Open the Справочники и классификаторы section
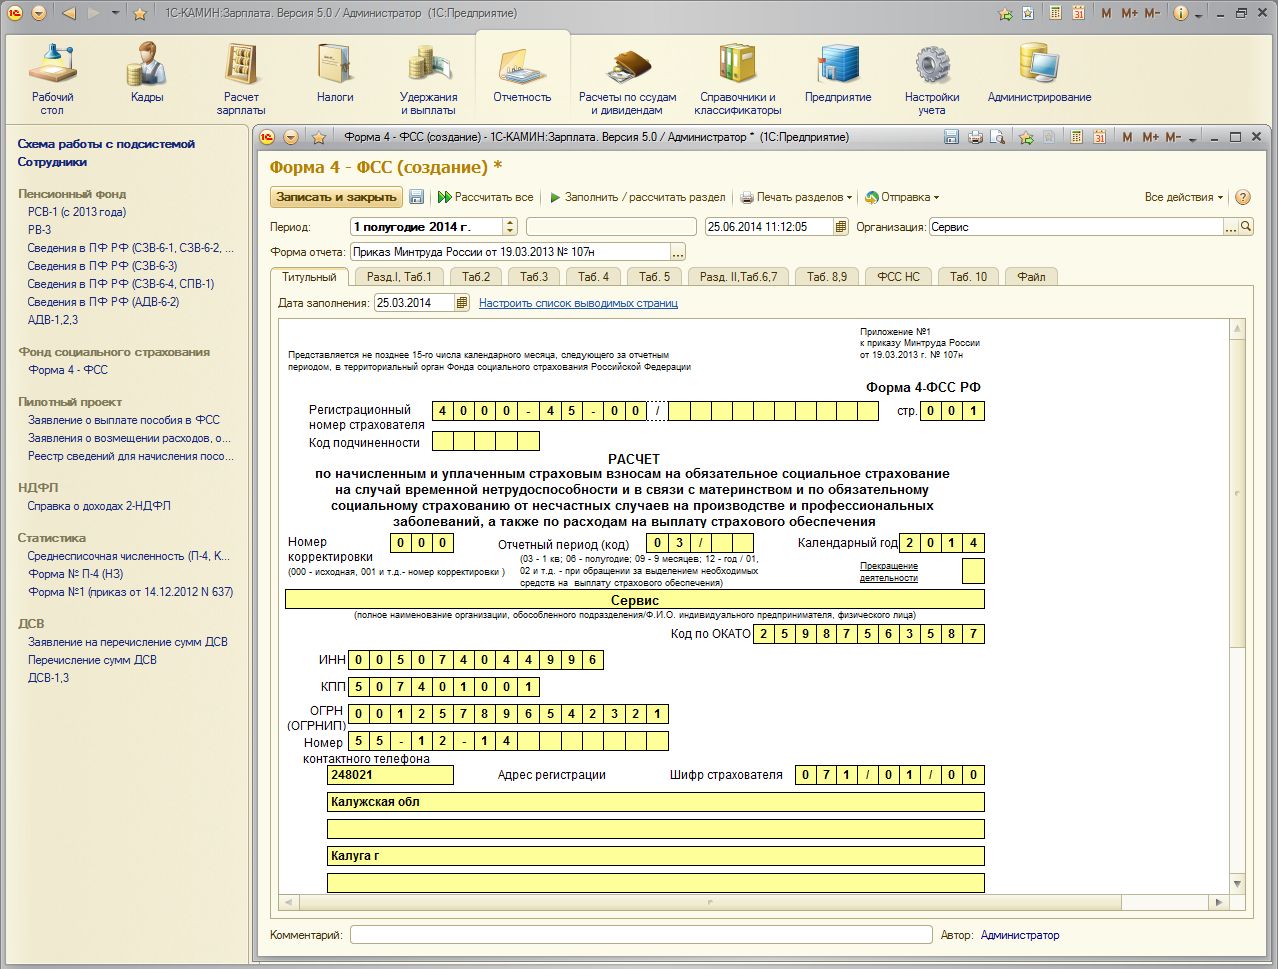Viewport: 1278px width, 969px height. click(737, 78)
